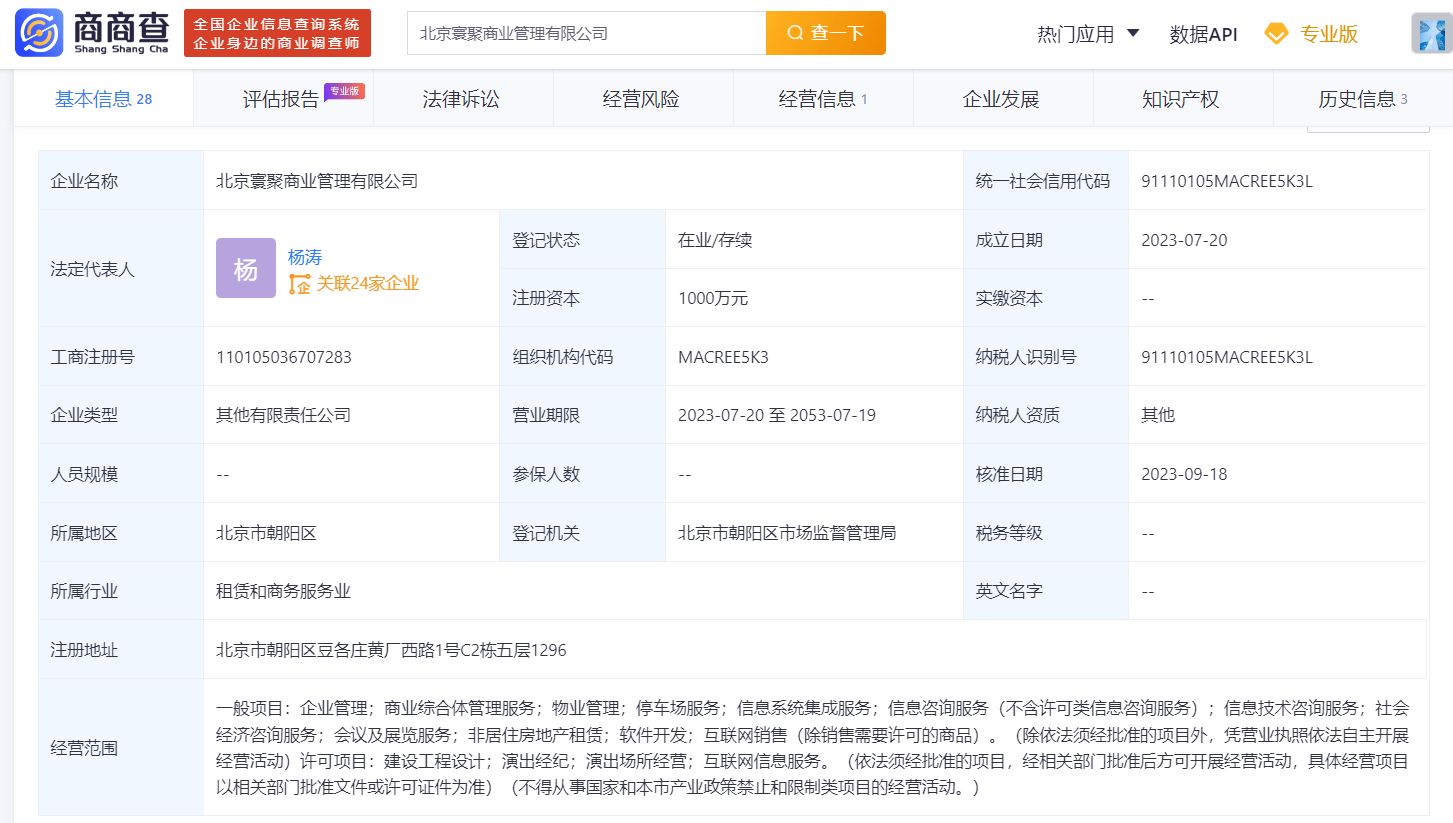1453x823 pixels.
Task: Click 登记状态 value 在业/存续
Action: pyautogui.click(x=715, y=240)
